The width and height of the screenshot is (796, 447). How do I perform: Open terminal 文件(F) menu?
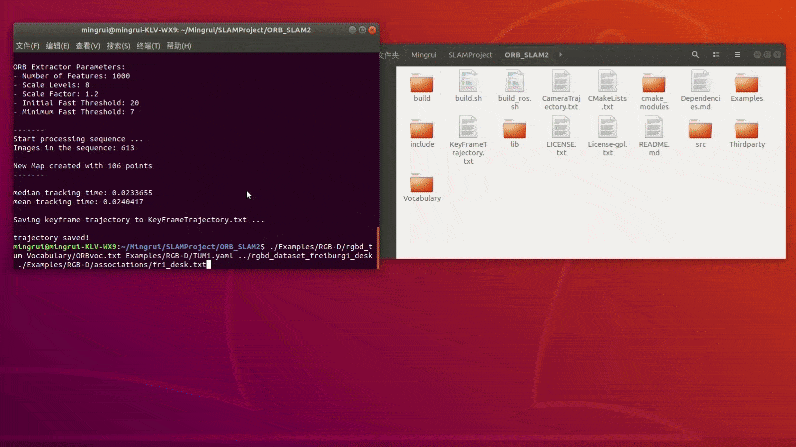(27, 46)
